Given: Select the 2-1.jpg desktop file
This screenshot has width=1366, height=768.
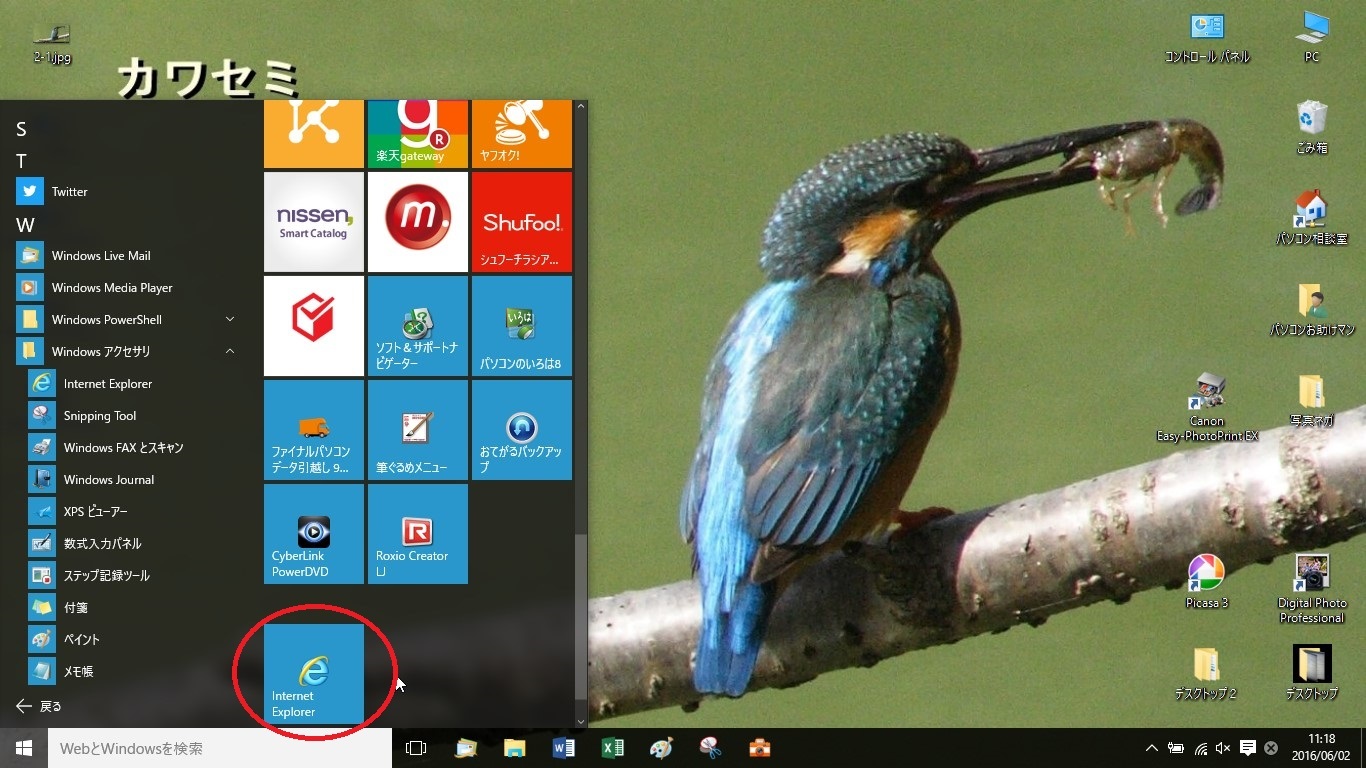Looking at the screenshot, I should point(51,45).
